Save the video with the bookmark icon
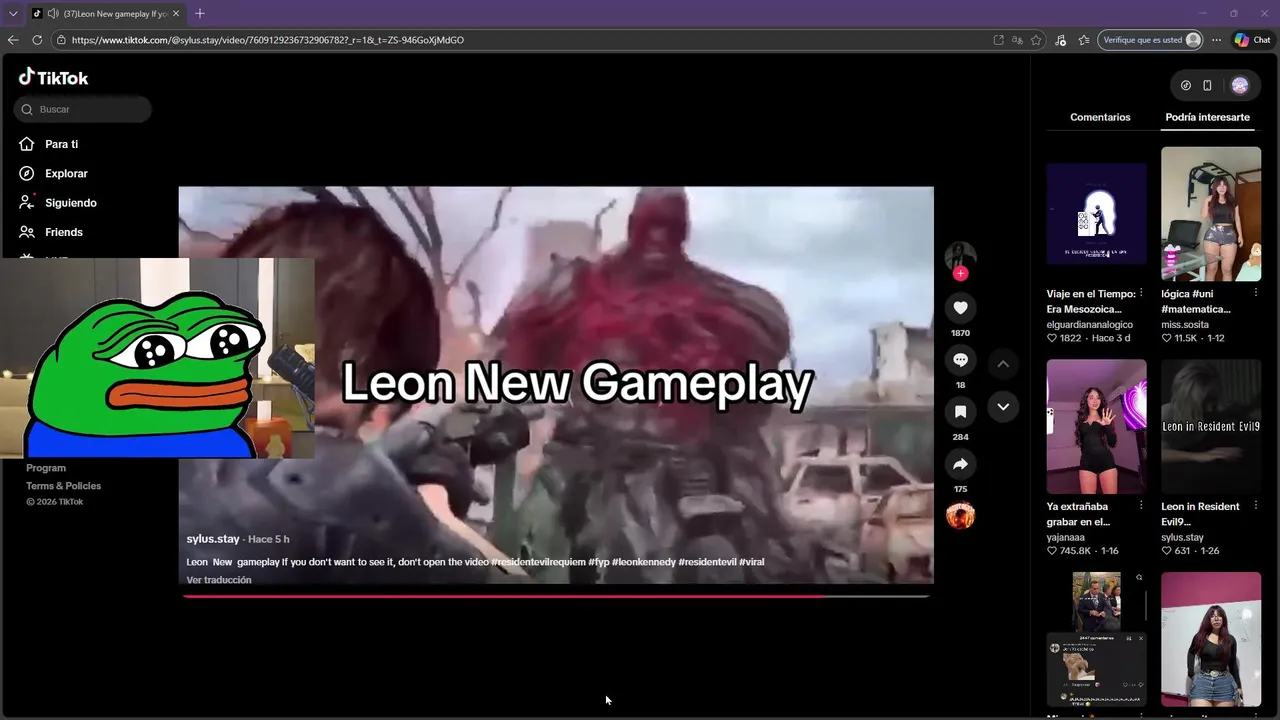The height and width of the screenshot is (720, 1280). (960, 412)
